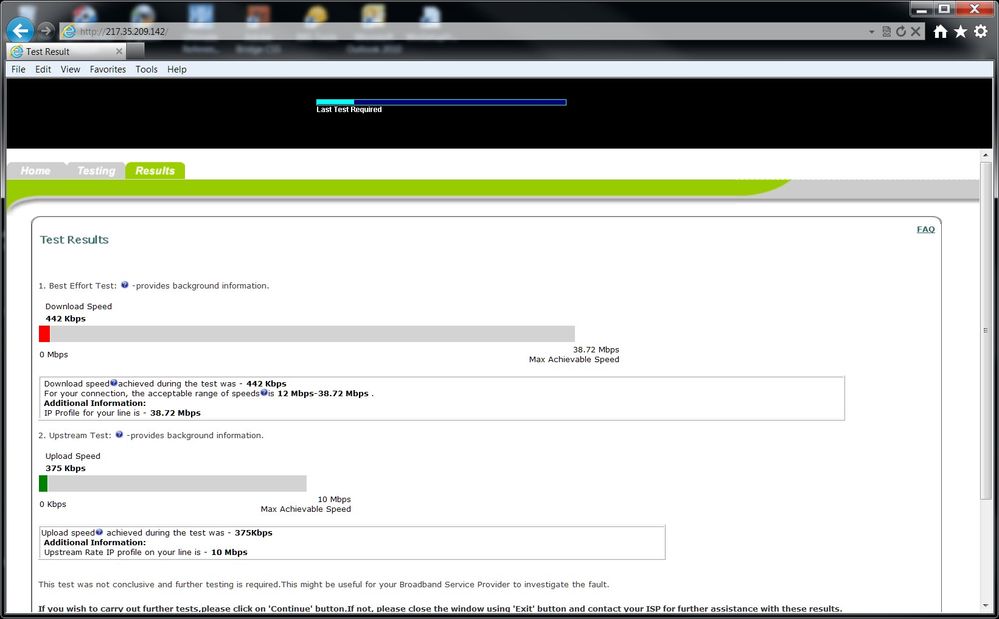The image size is (999, 619).
Task: Expand the address bar dropdown arrow
Action: (x=872, y=32)
